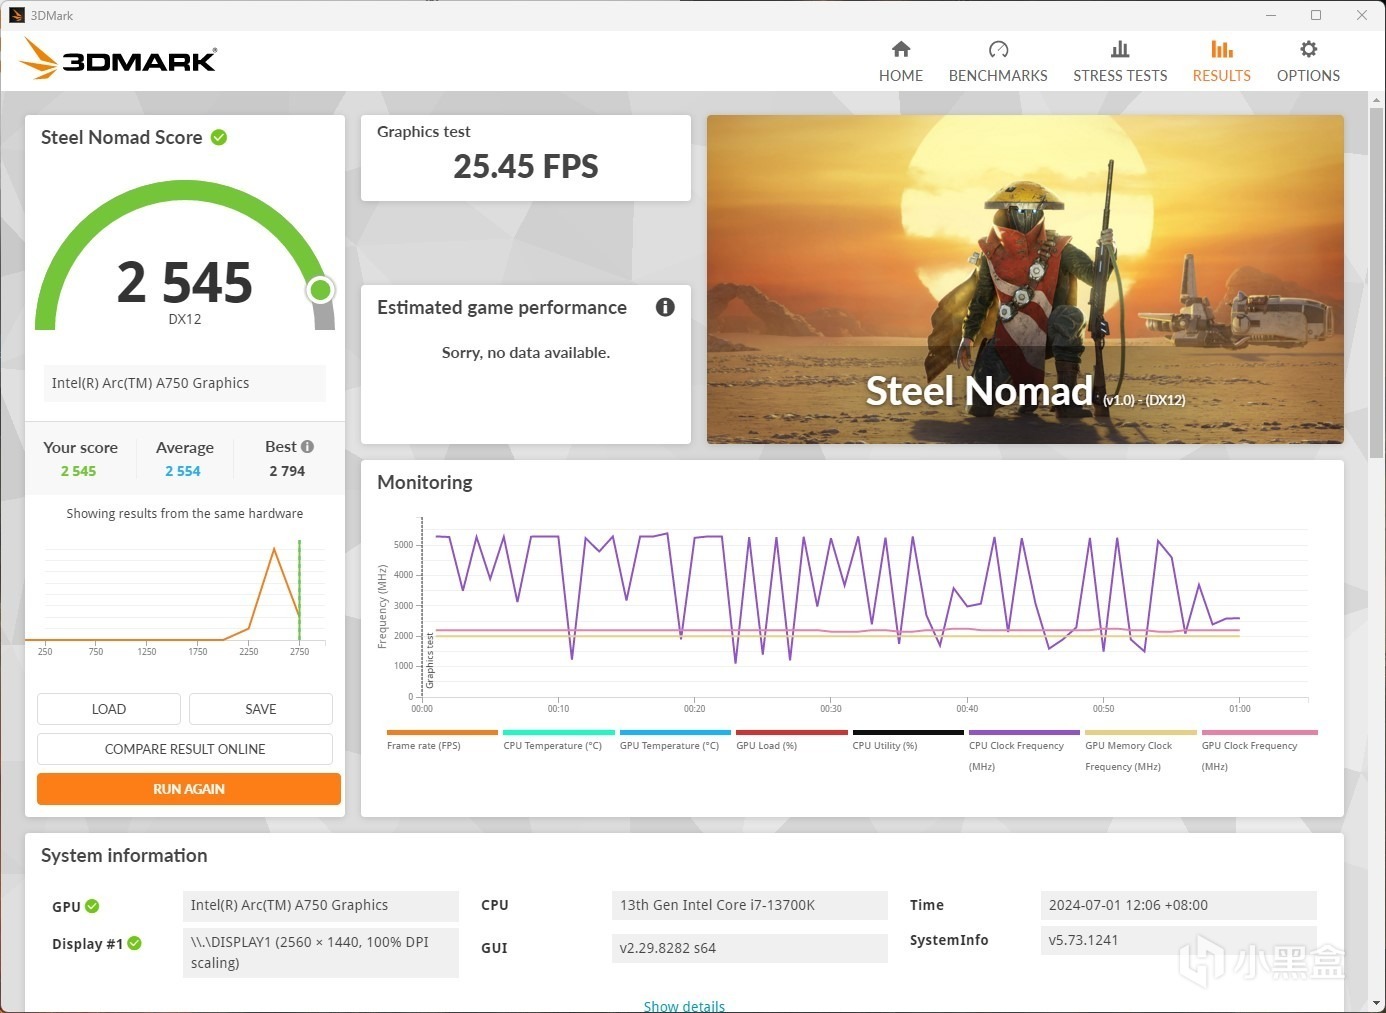1386x1013 pixels.
Task: Toggle the Frame rate (FPS) legend entry
Action: pyautogui.click(x=441, y=740)
